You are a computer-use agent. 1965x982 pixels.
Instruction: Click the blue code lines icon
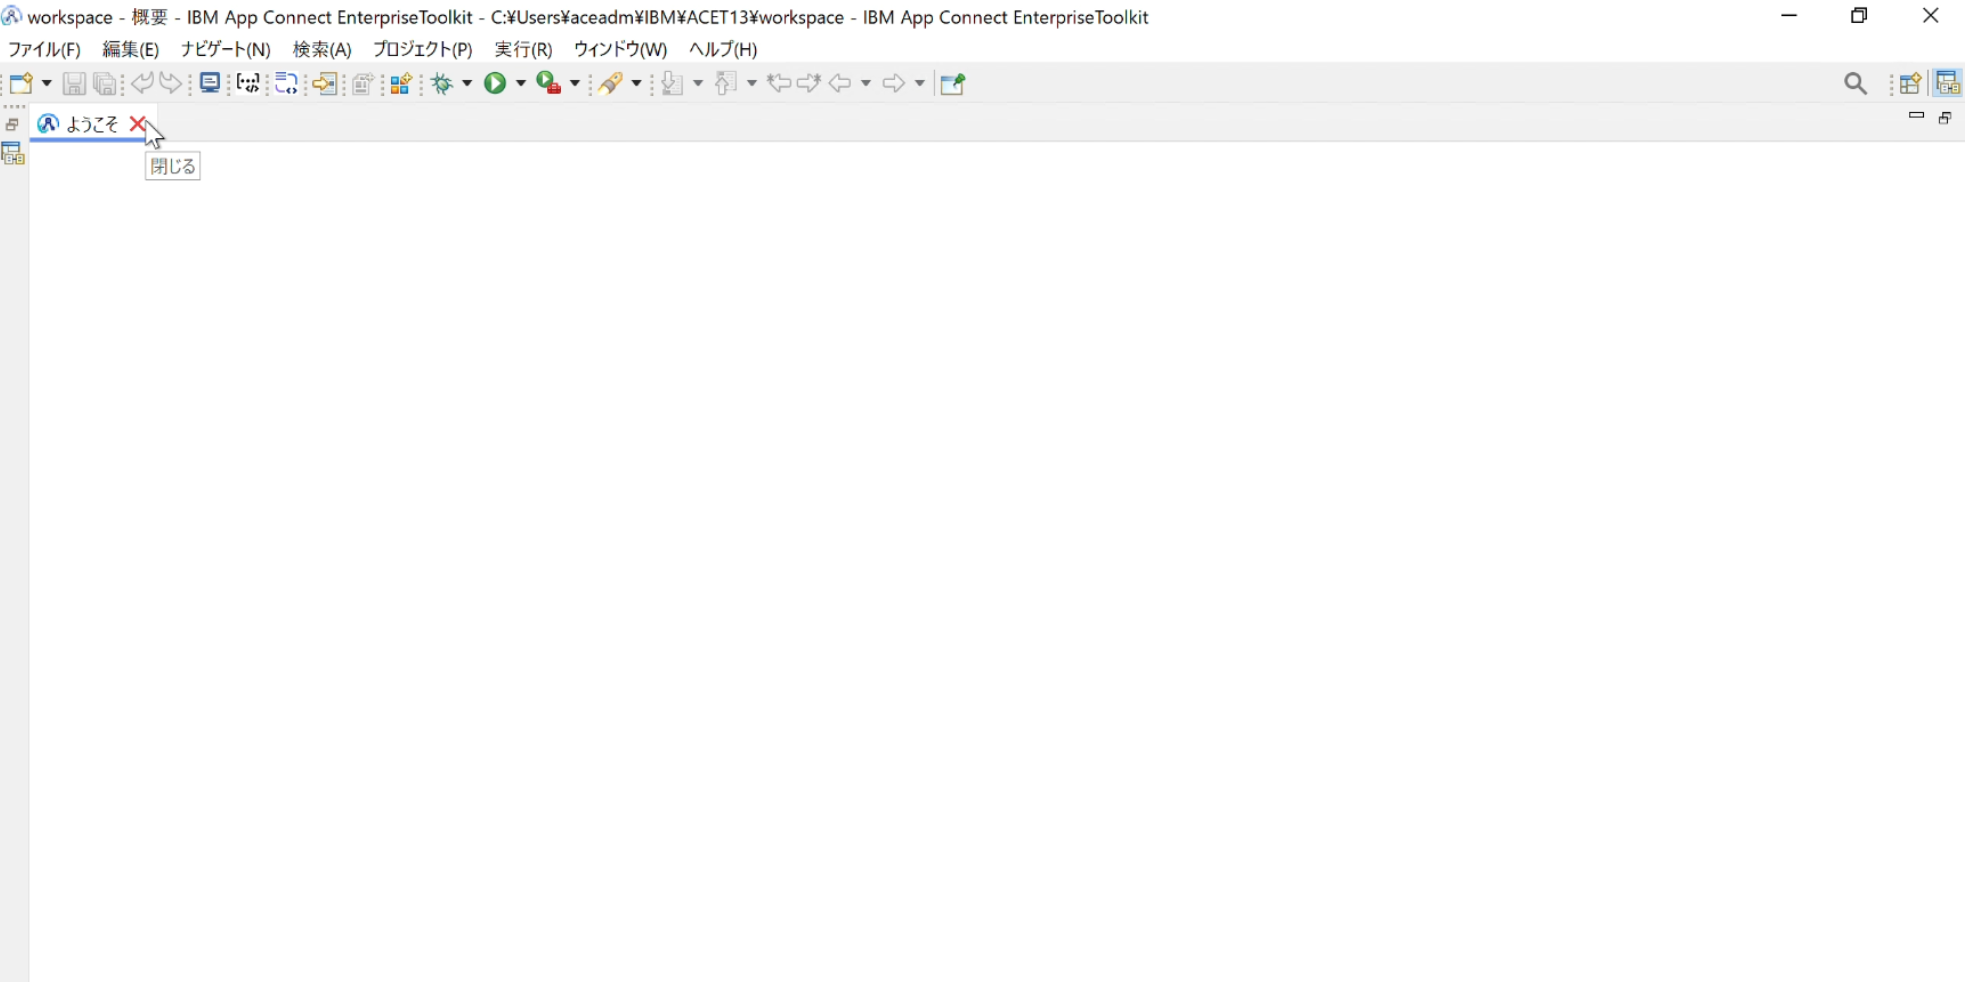pyautogui.click(x=286, y=84)
